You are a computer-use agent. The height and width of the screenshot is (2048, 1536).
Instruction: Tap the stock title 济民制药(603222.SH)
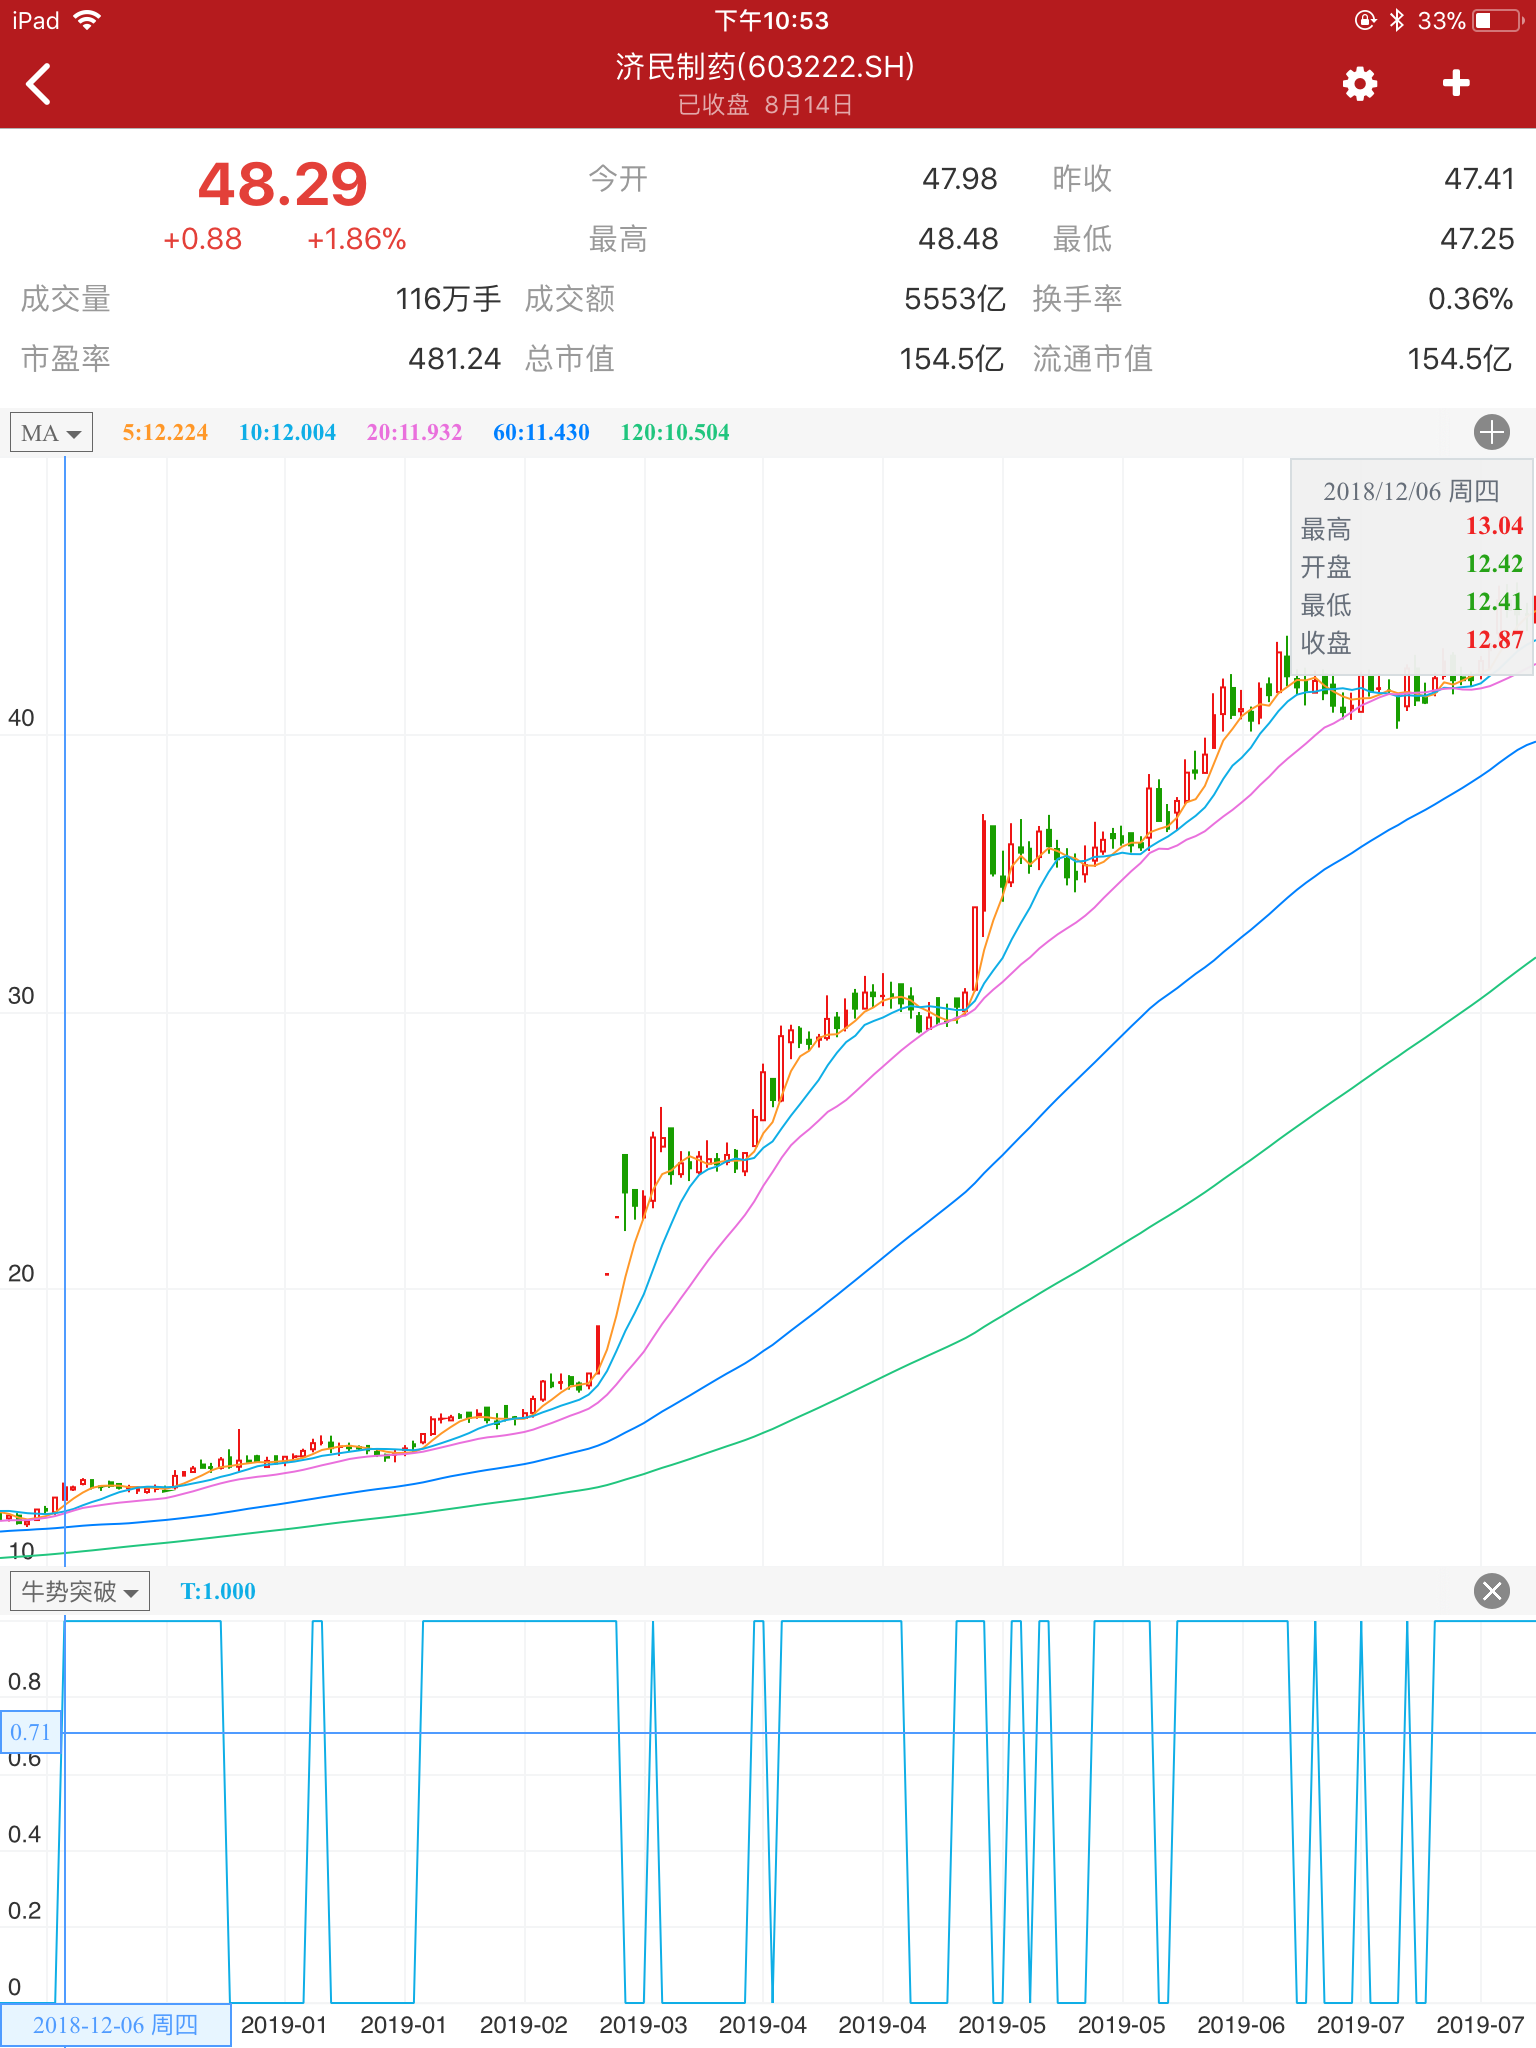click(765, 67)
